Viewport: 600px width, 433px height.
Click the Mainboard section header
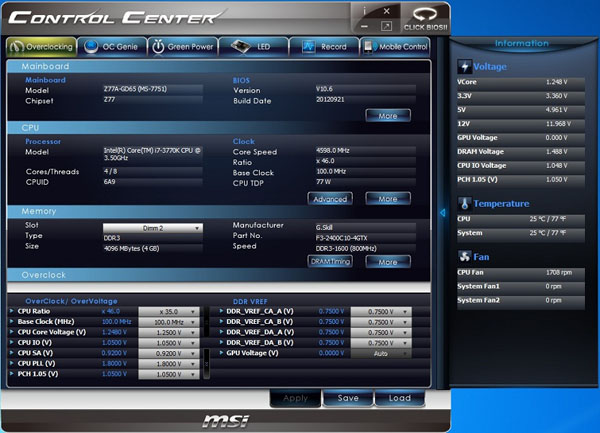[x=219, y=67]
